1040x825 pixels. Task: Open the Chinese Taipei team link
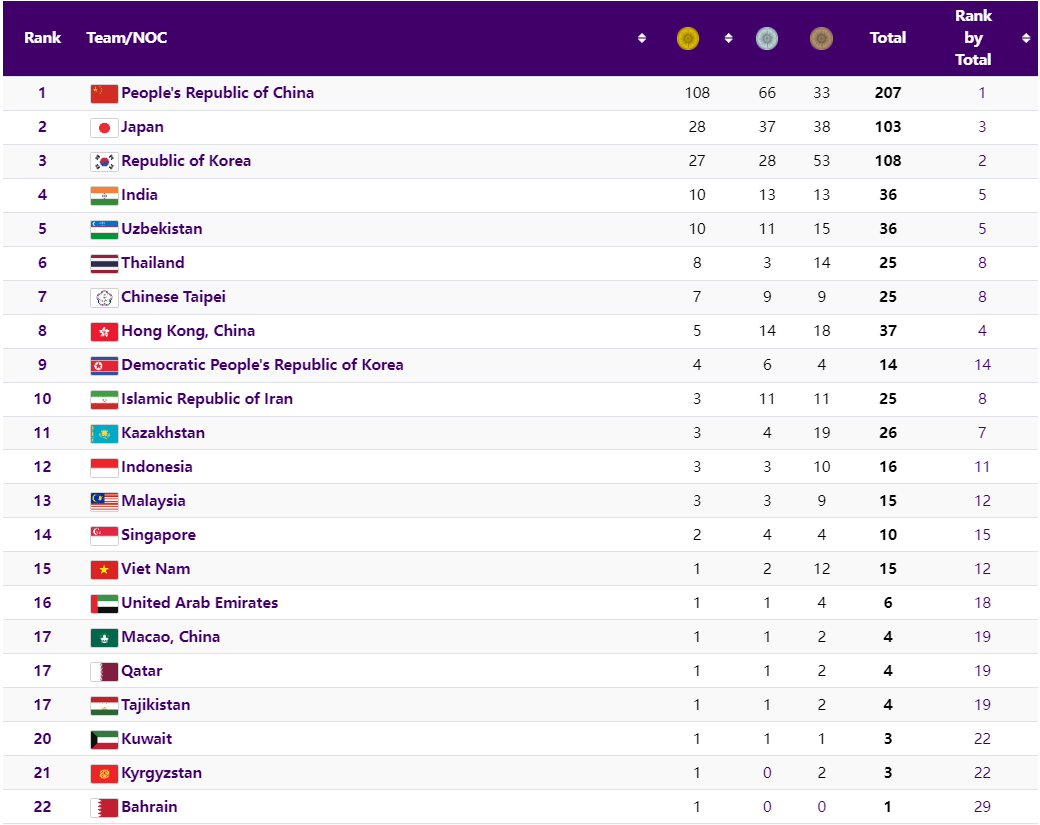point(173,297)
